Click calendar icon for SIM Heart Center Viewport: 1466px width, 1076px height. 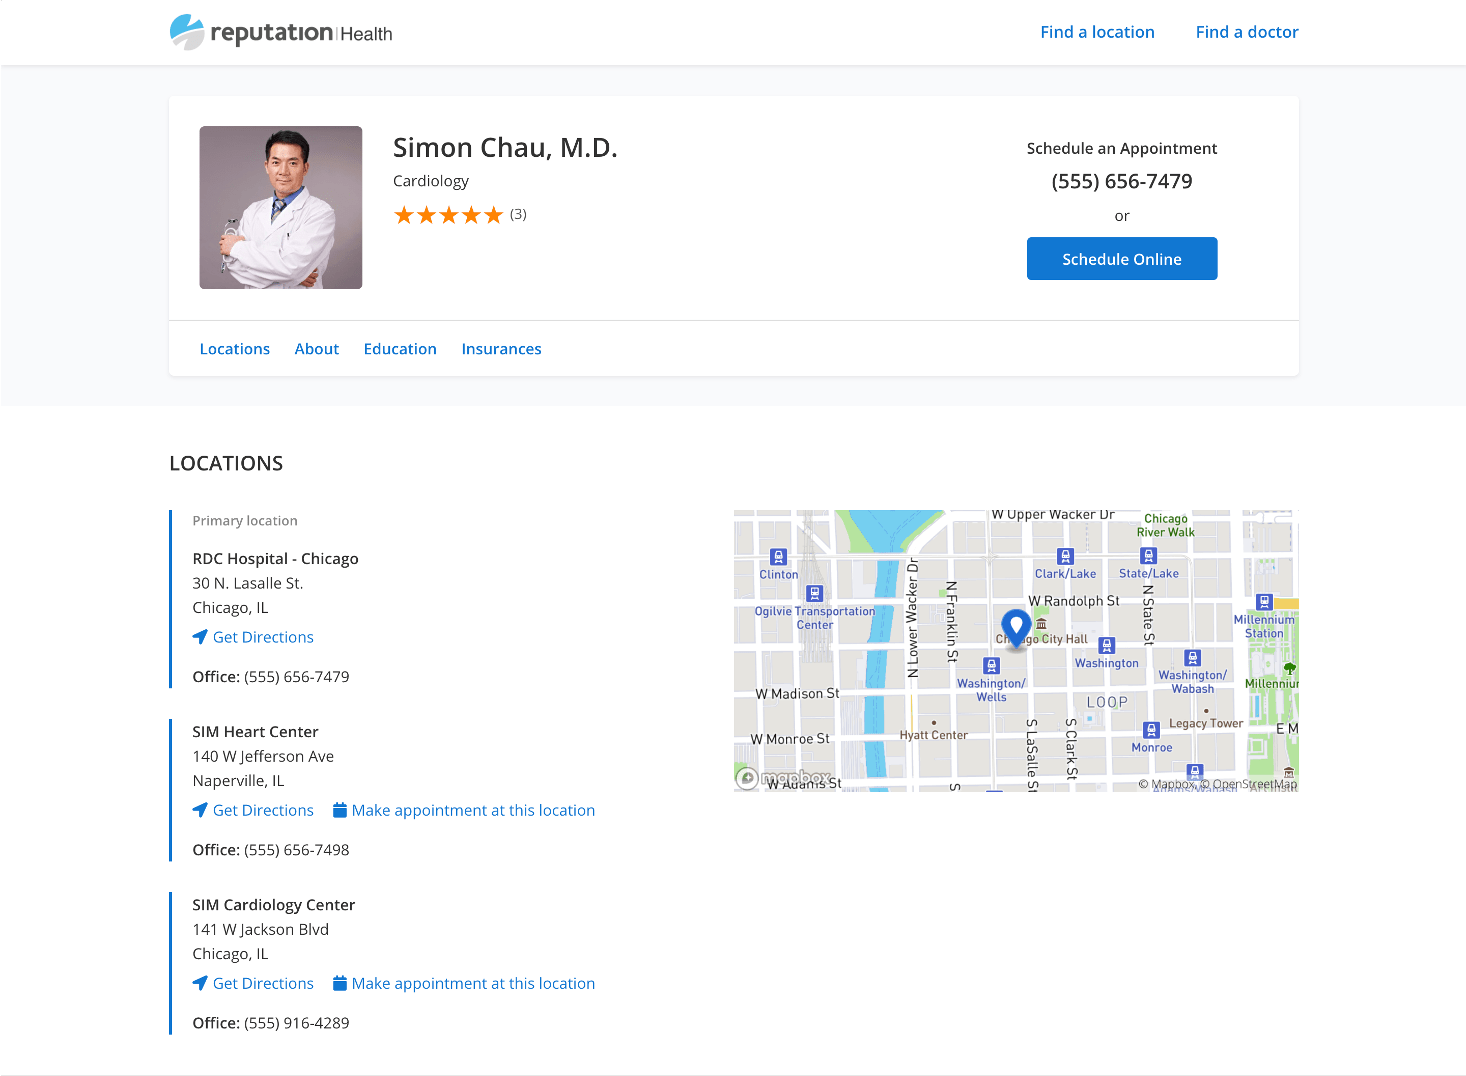[340, 810]
